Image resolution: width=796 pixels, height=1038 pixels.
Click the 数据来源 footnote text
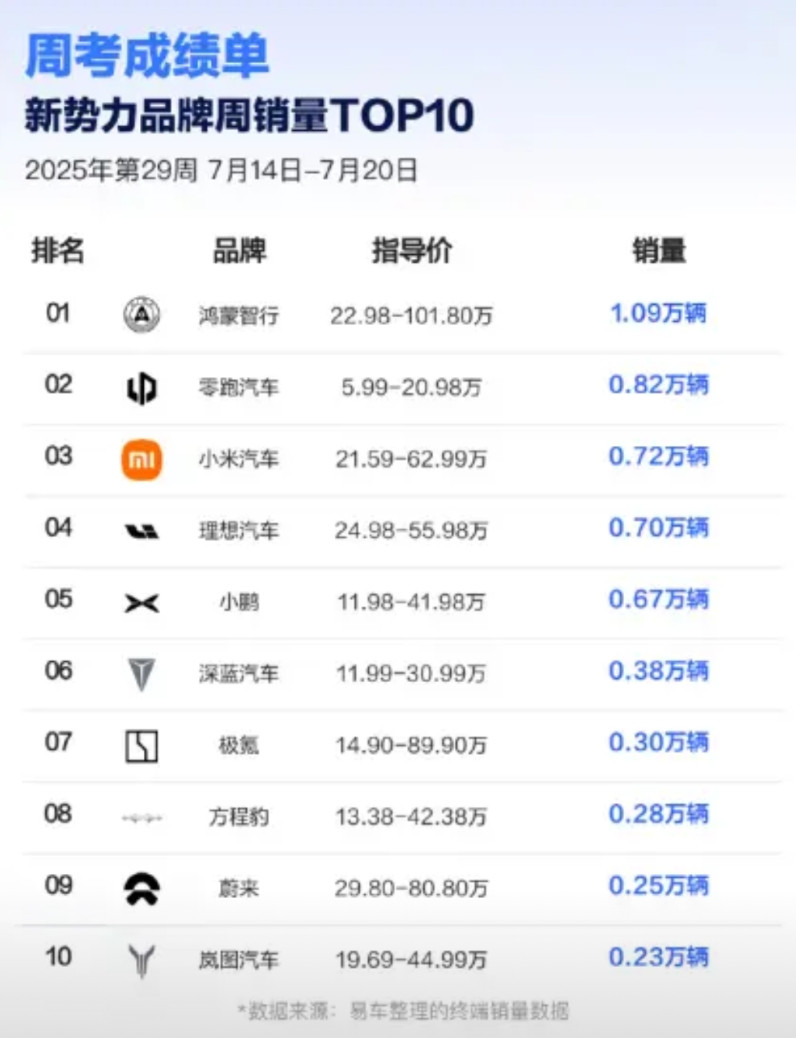[x=403, y=1011]
